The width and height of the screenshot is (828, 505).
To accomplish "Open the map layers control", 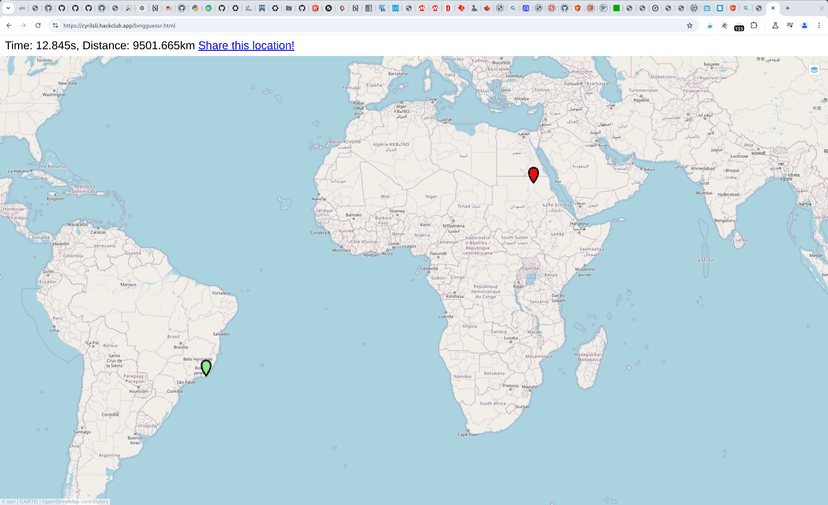I will [x=815, y=70].
